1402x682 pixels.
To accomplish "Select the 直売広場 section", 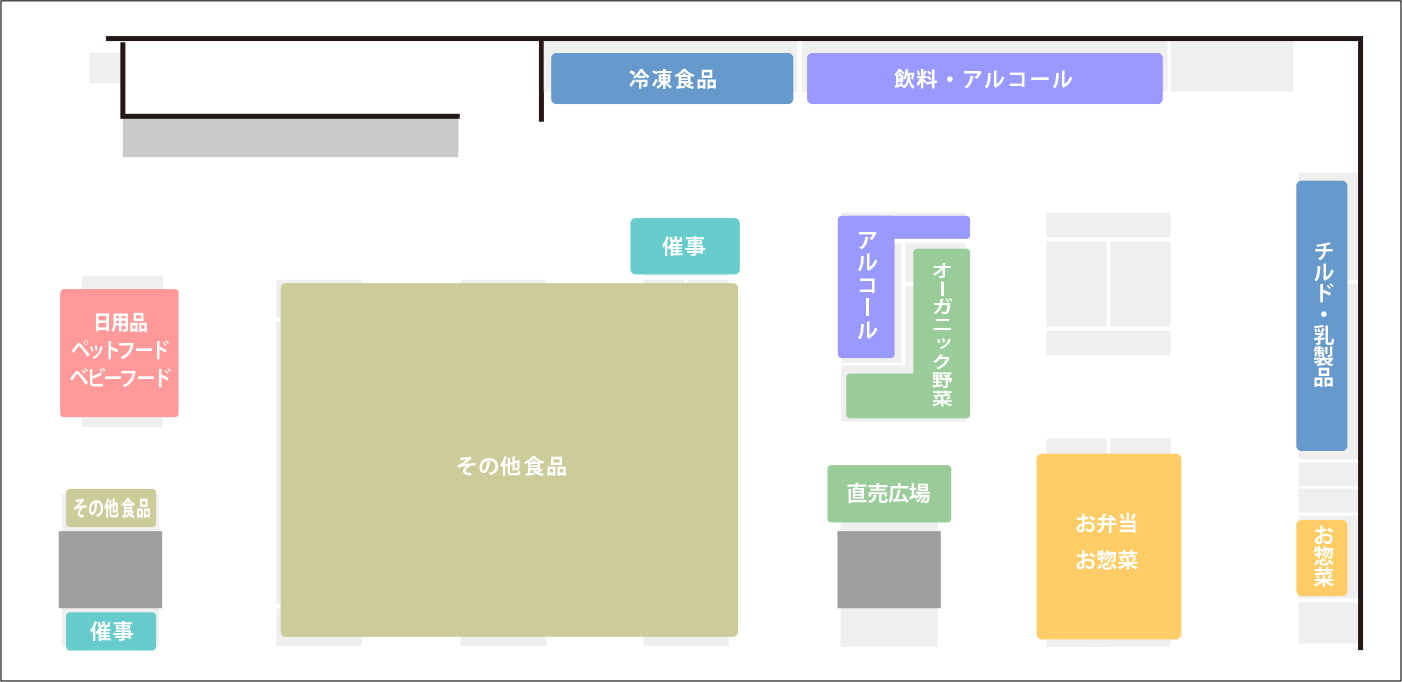I will [x=889, y=493].
